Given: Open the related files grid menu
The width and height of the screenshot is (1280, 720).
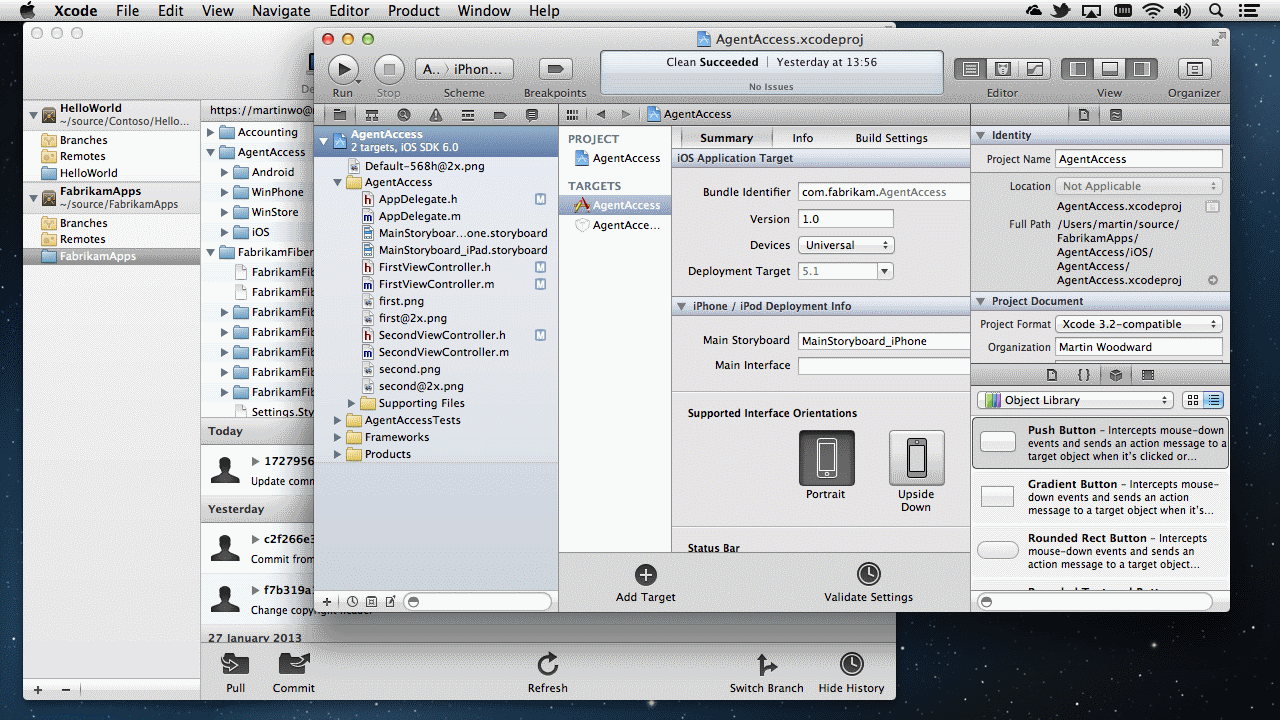Looking at the screenshot, I should 573,115.
